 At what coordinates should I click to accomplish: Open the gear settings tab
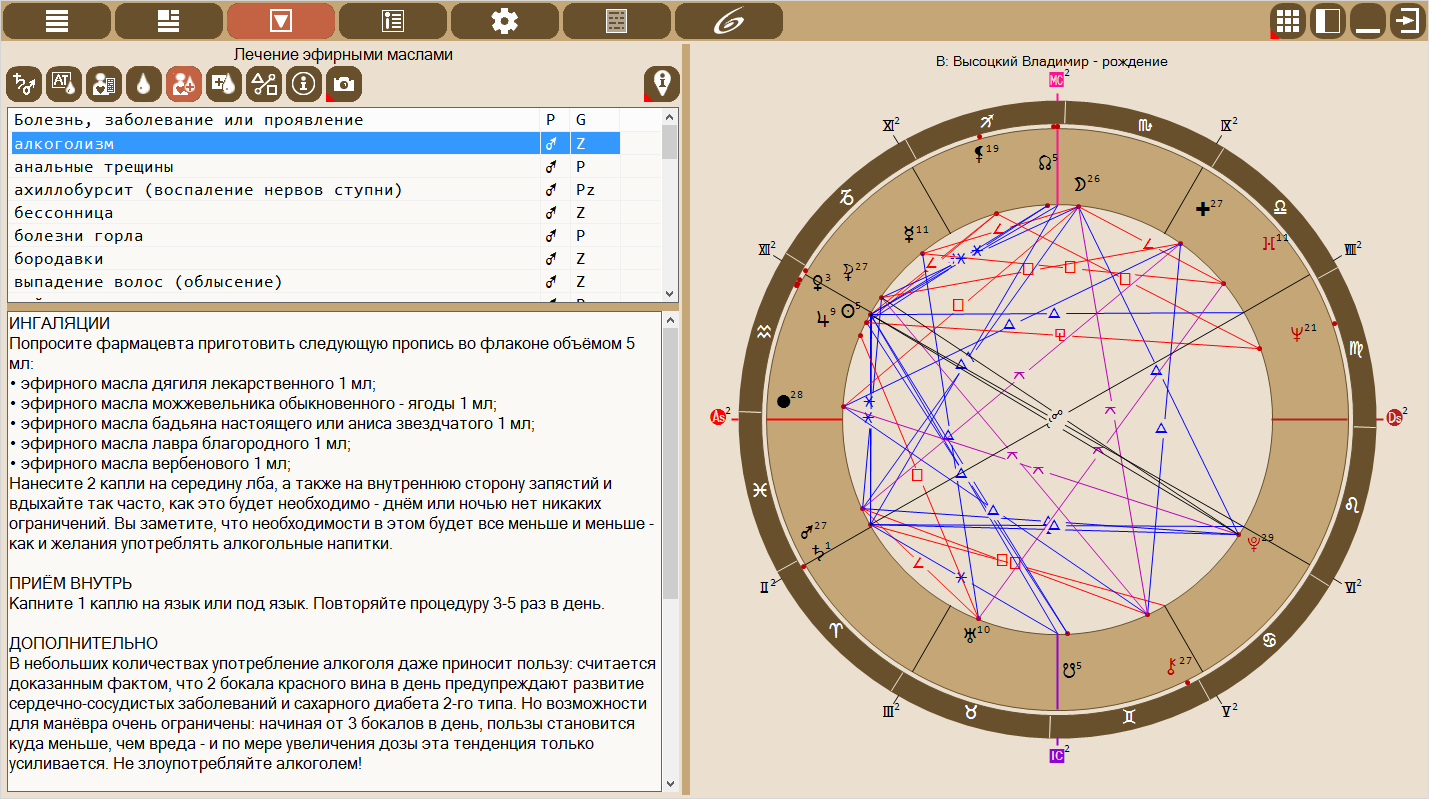[x=505, y=20]
